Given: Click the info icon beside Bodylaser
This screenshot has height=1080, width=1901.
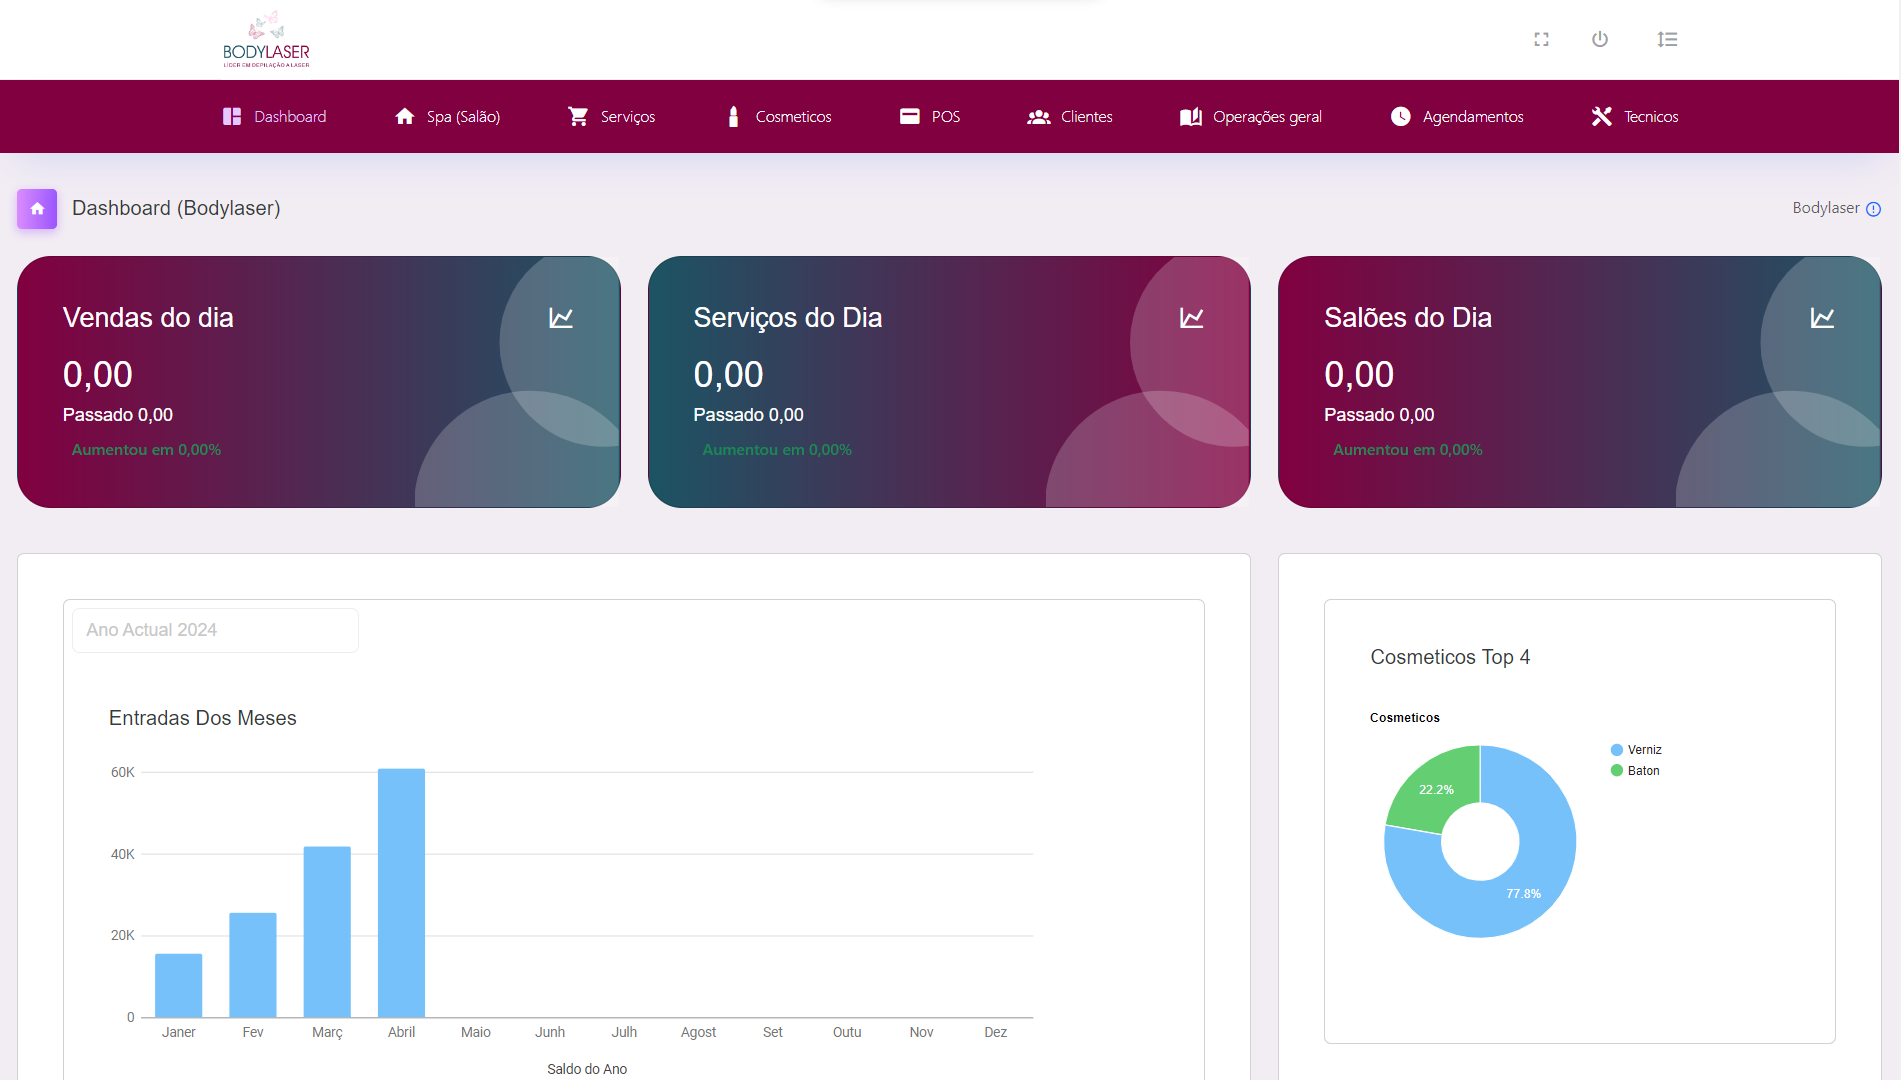Looking at the screenshot, I should tap(1874, 209).
